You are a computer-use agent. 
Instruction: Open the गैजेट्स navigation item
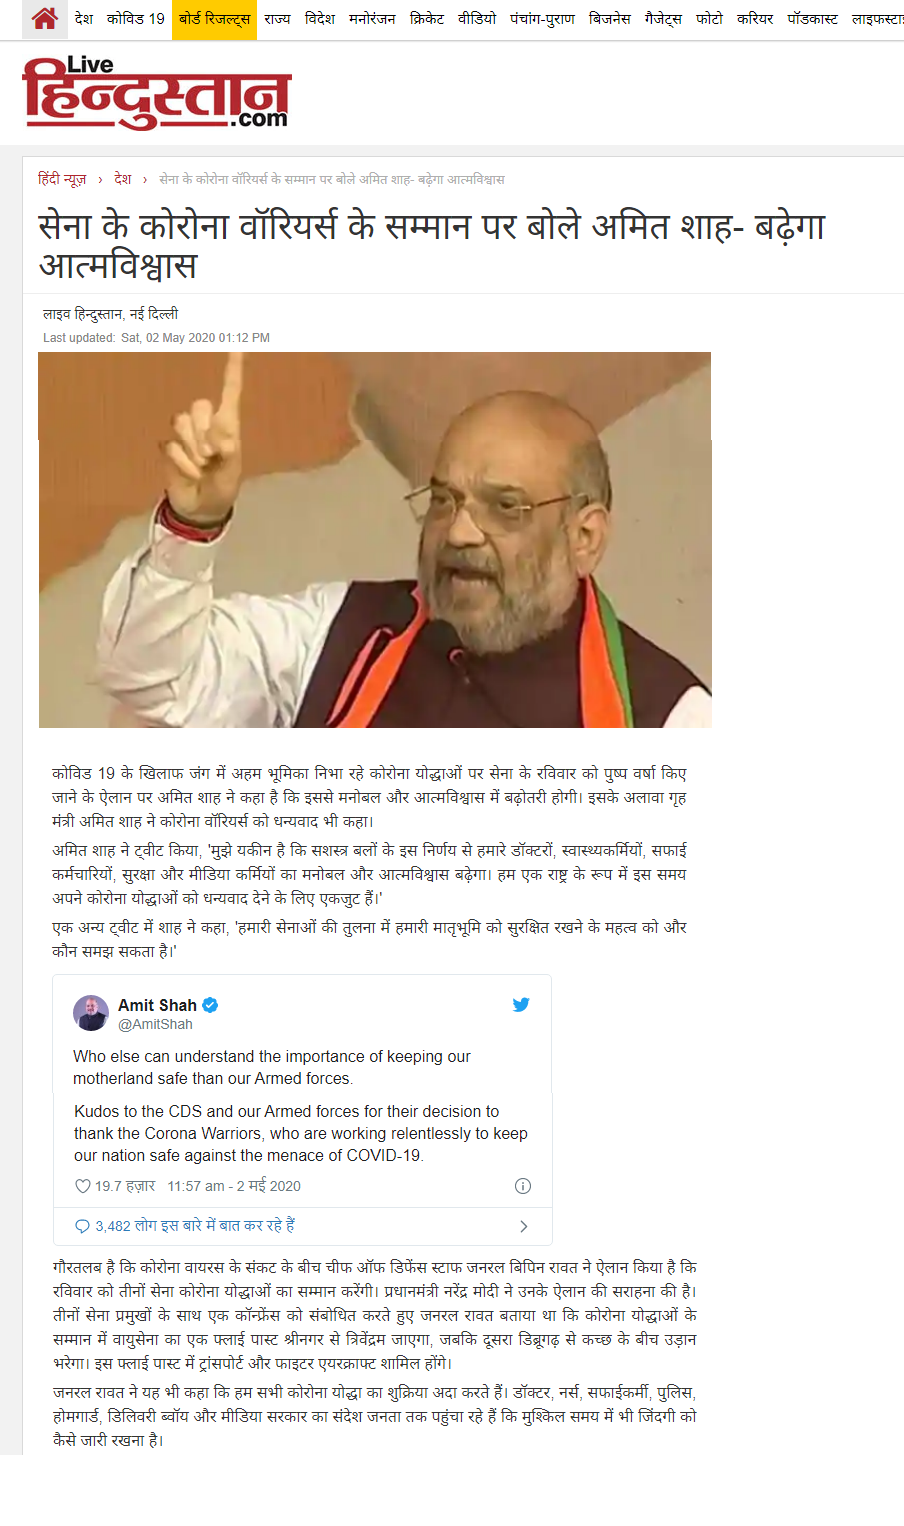[663, 19]
